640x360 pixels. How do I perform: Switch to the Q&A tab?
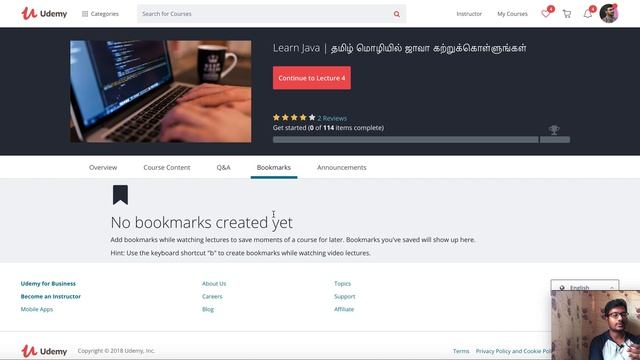click(x=223, y=167)
